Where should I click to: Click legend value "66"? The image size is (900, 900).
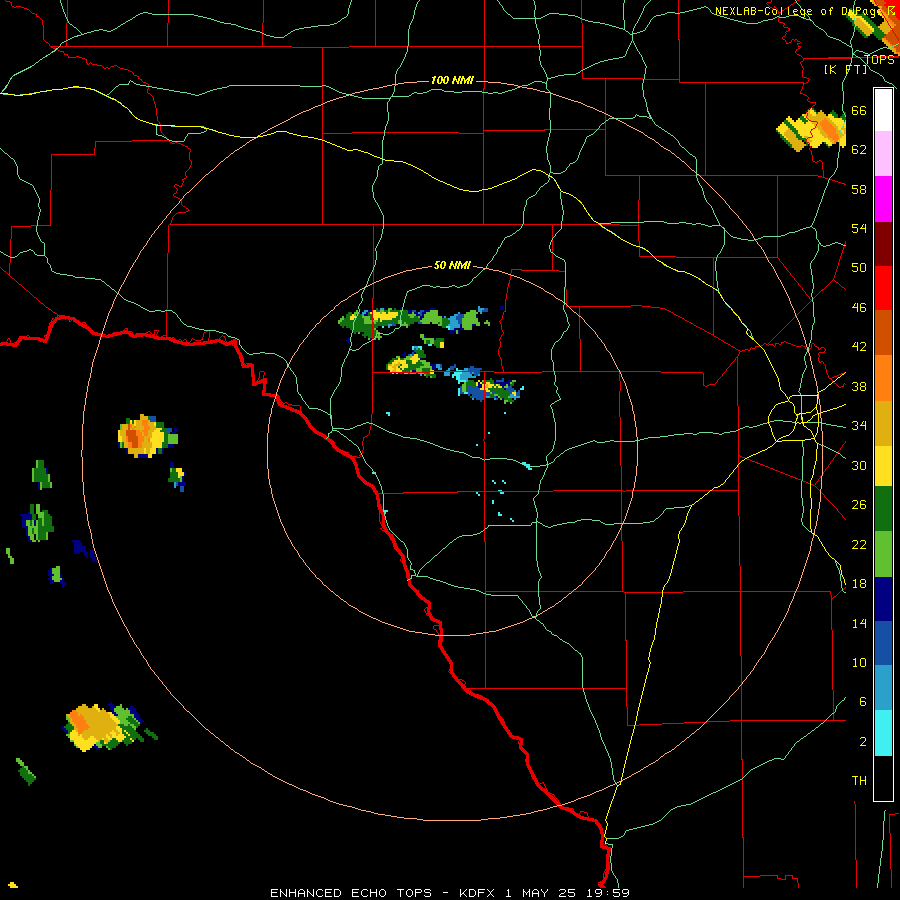click(x=859, y=110)
